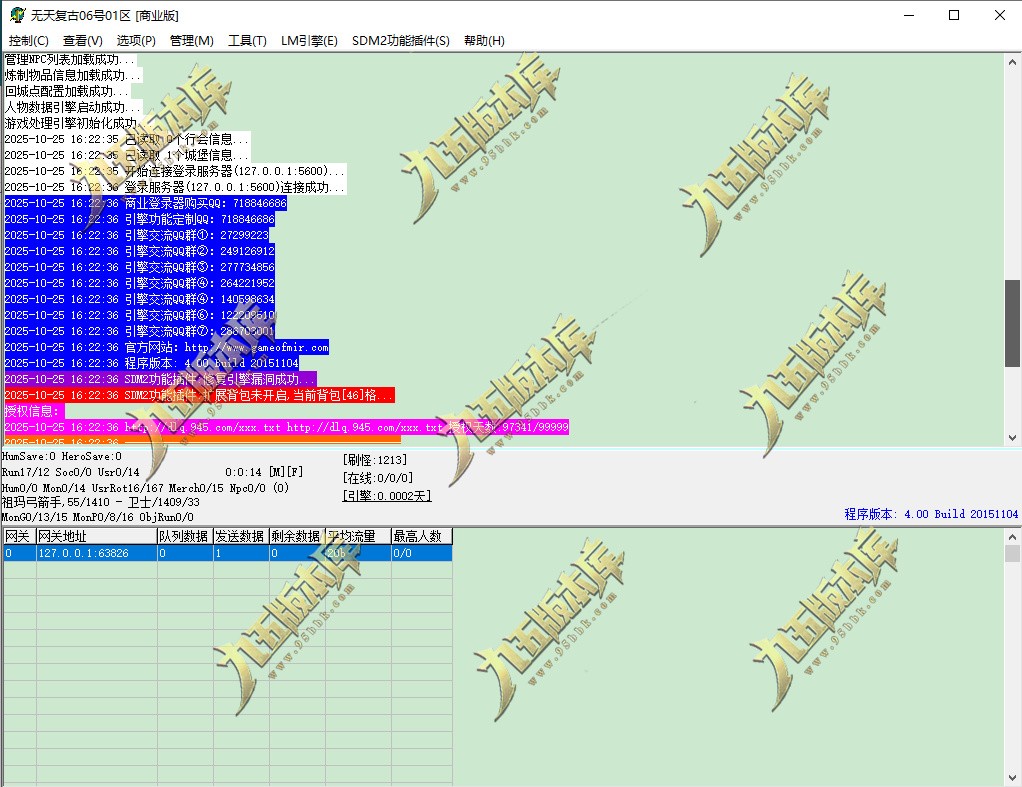Click the MonG0/13/15 MonP0/8/16 status line
The image size is (1022, 787).
(x=98, y=517)
